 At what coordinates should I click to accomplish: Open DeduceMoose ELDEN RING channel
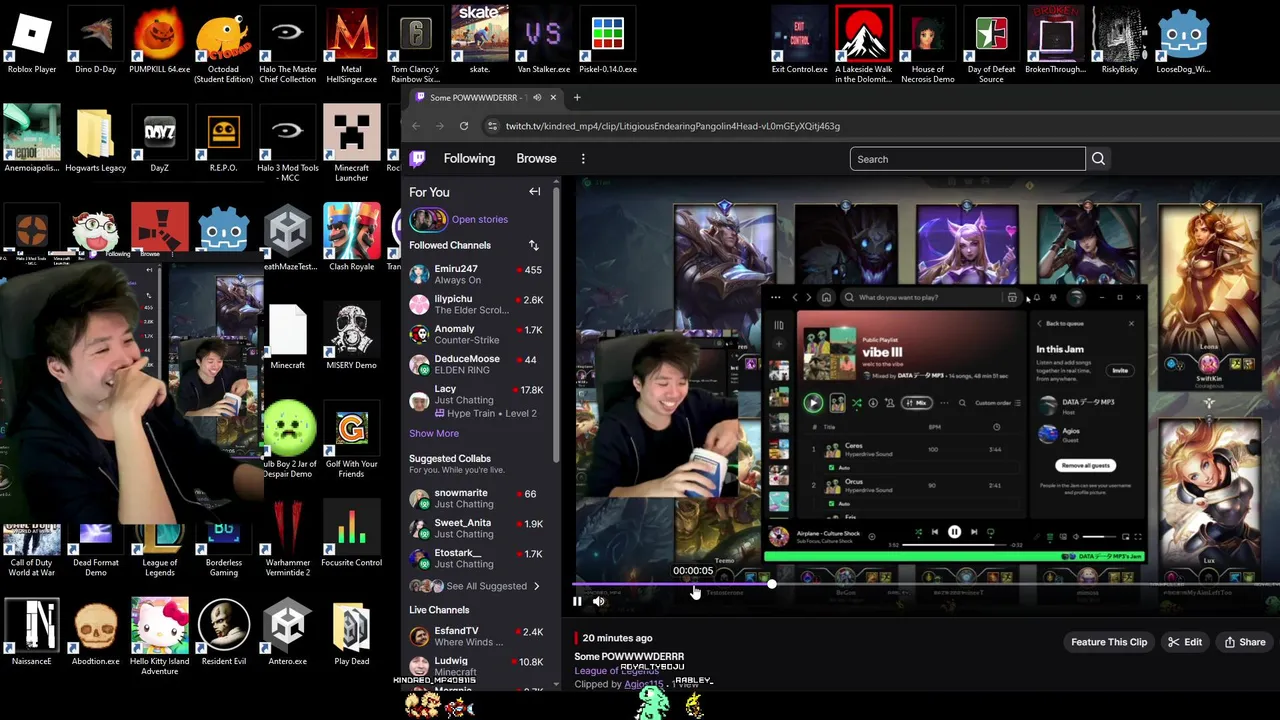[x=476, y=364]
